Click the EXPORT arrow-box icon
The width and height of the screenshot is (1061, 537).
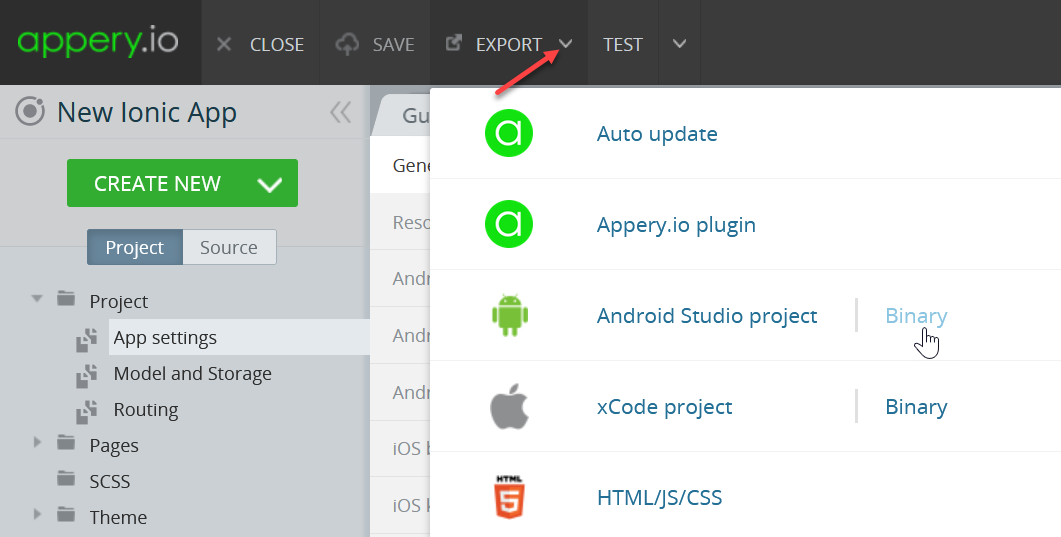click(453, 43)
